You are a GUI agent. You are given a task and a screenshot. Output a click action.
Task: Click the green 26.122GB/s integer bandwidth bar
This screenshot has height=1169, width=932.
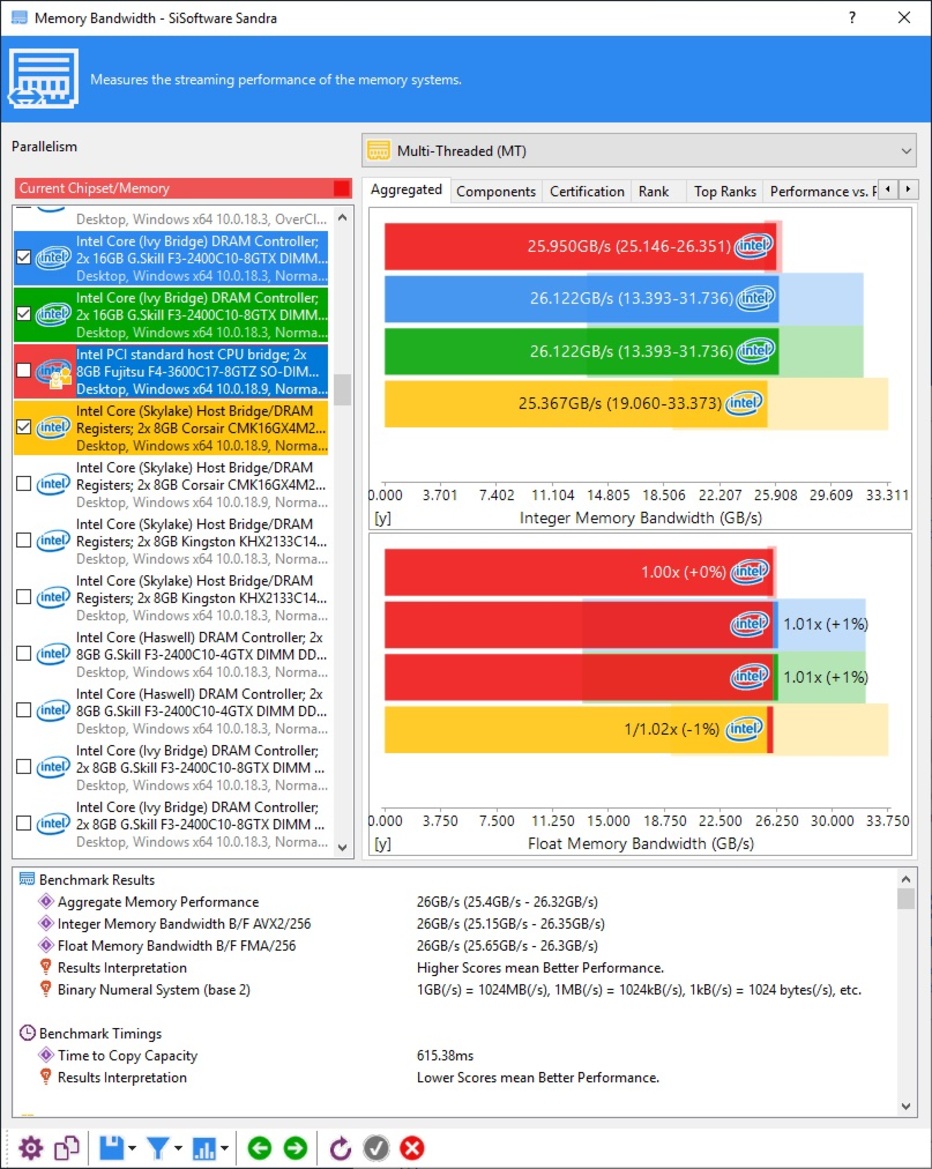pyautogui.click(x=582, y=351)
